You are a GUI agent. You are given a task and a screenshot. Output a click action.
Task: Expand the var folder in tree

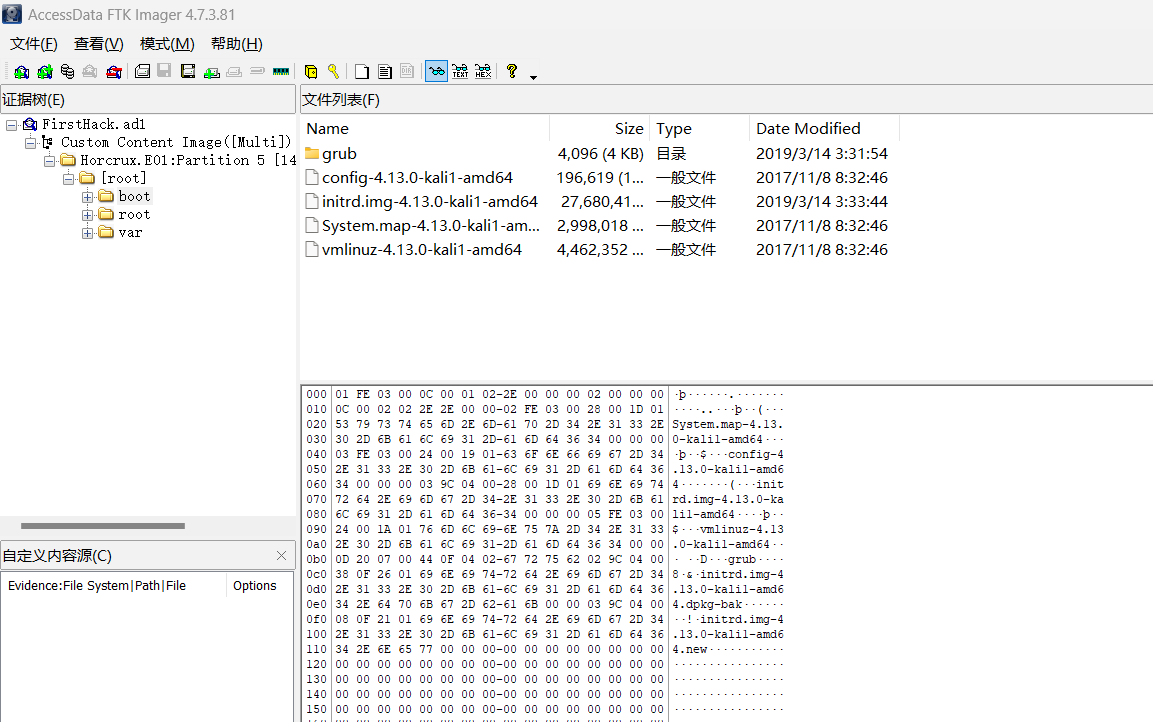click(88, 233)
